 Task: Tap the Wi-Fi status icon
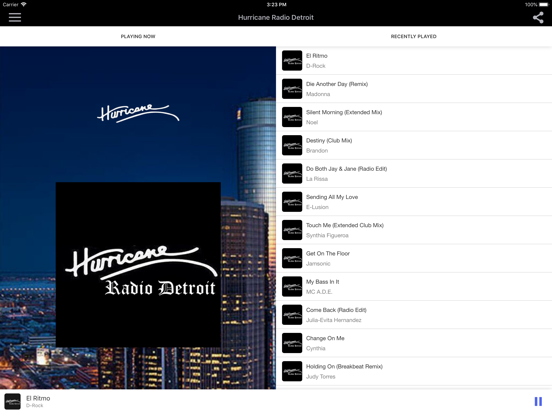click(x=23, y=4)
